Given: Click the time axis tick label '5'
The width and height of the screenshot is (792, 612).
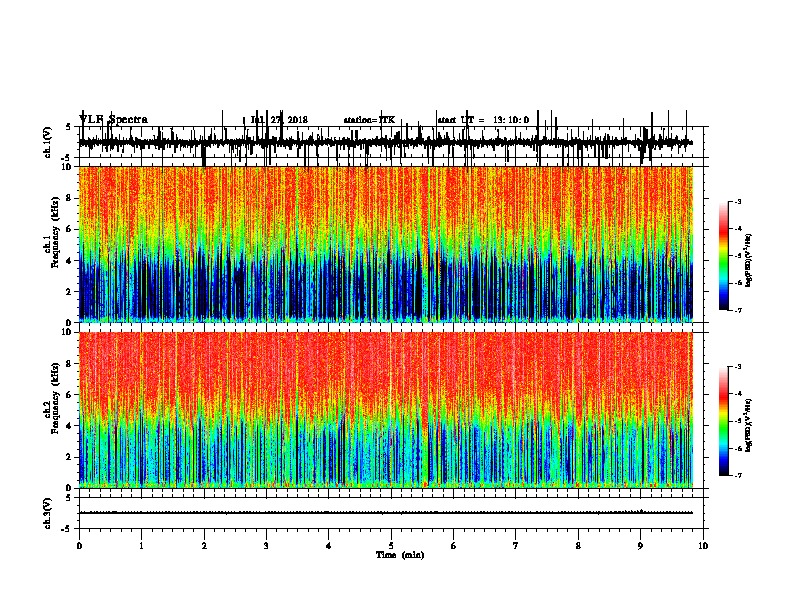Looking at the screenshot, I should pos(391,546).
